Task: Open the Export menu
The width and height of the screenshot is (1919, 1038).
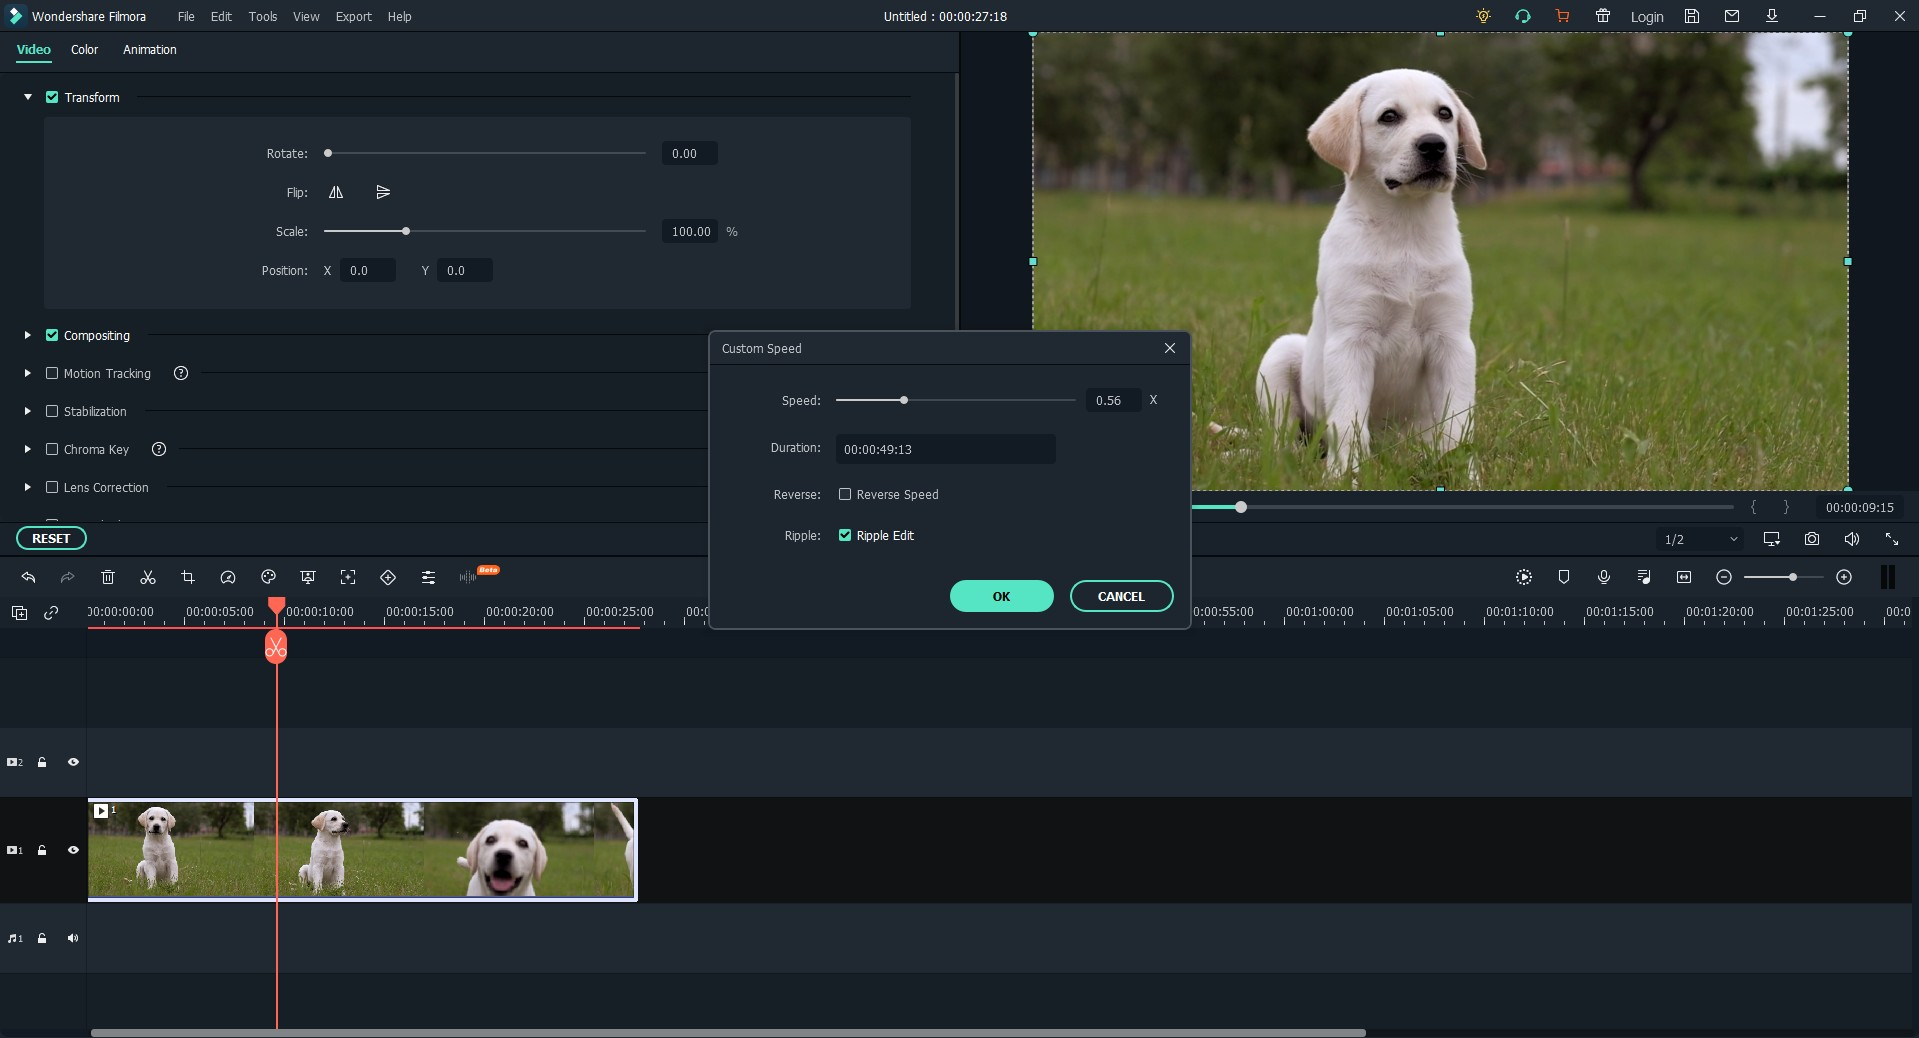Action: (x=353, y=16)
